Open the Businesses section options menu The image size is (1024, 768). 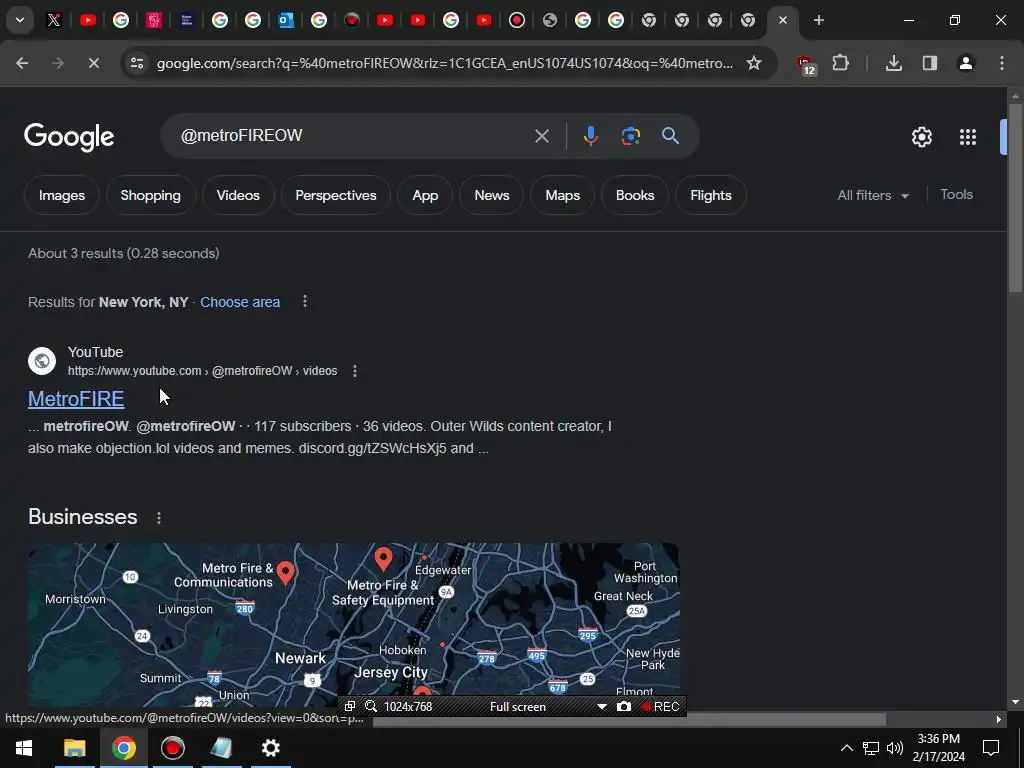click(x=159, y=518)
